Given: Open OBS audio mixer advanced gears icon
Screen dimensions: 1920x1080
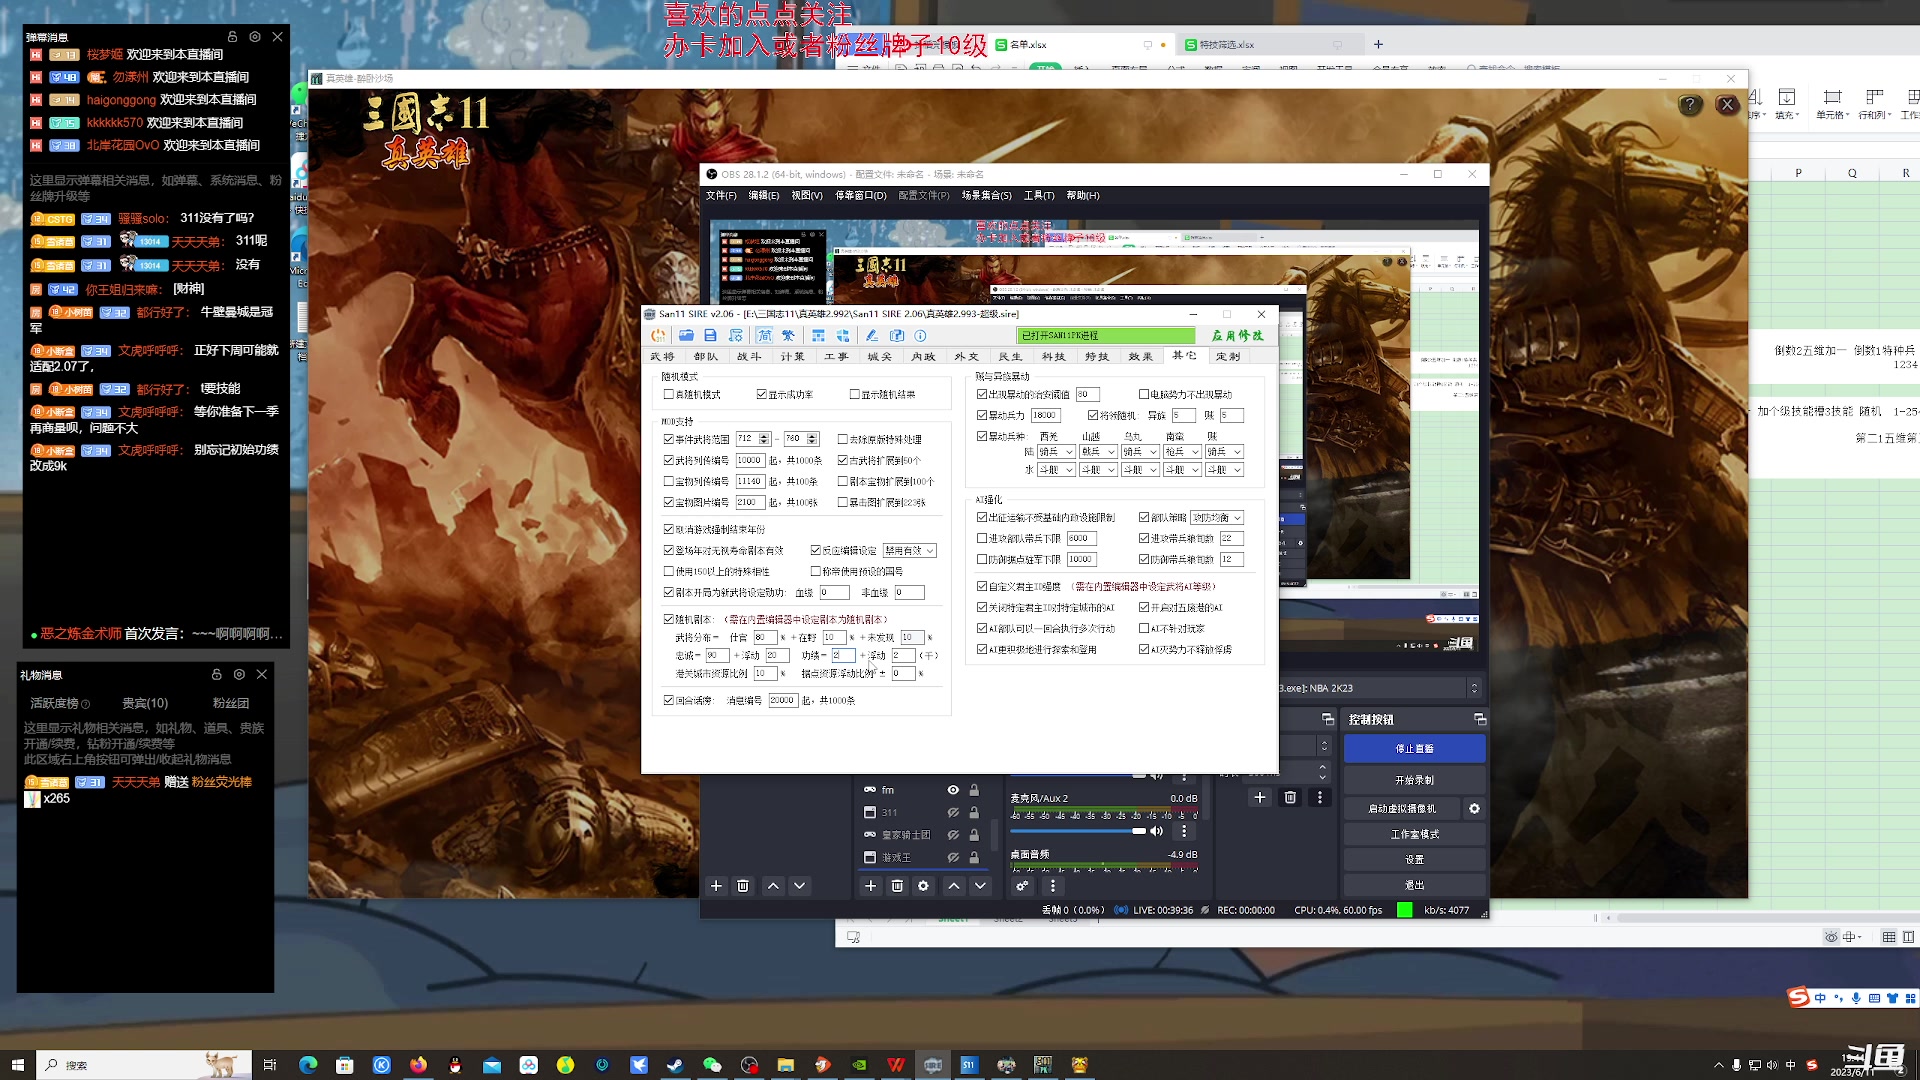Looking at the screenshot, I should 1022,886.
